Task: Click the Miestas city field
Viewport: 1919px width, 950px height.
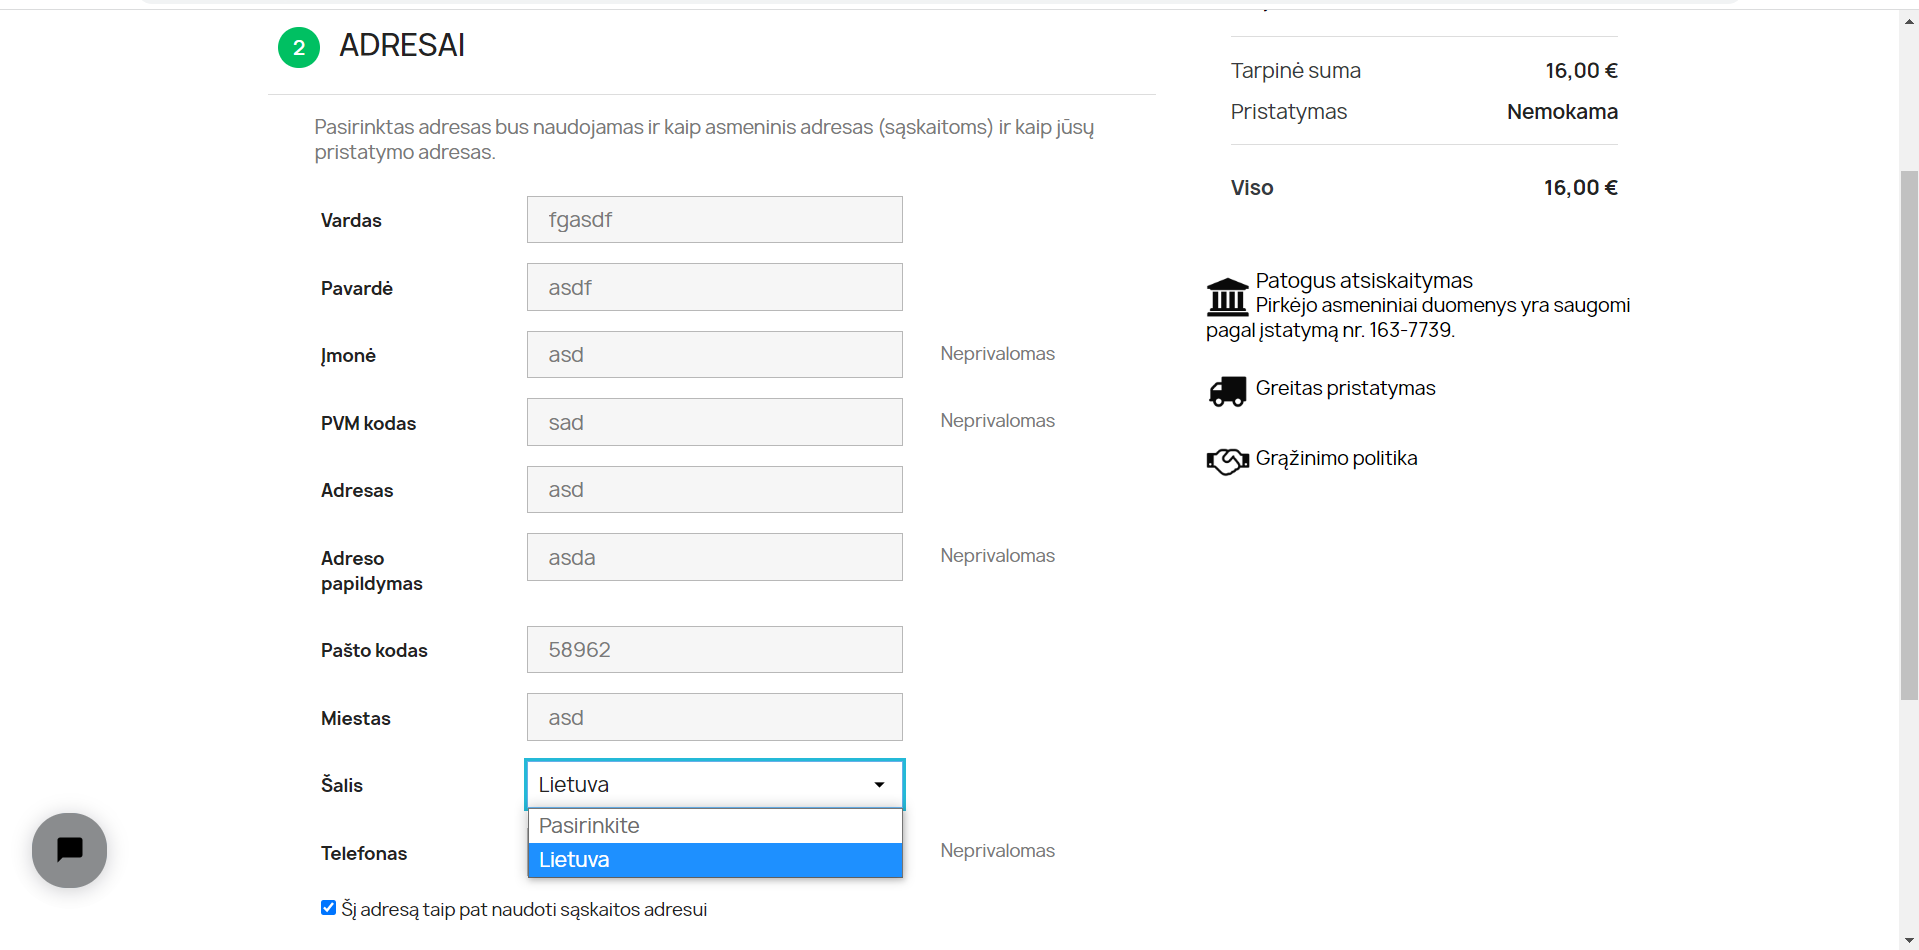Action: 715,717
